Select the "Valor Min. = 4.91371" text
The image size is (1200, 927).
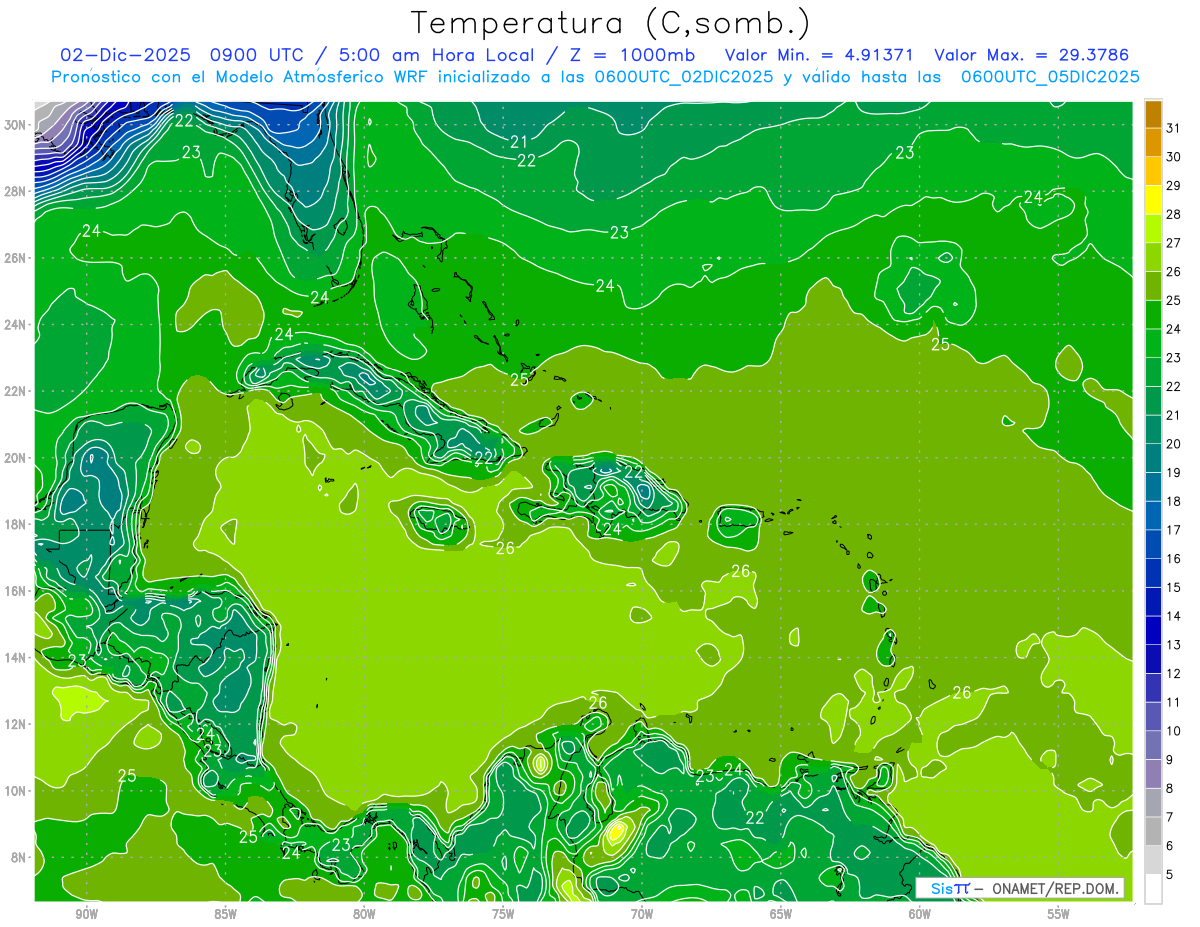819,55
